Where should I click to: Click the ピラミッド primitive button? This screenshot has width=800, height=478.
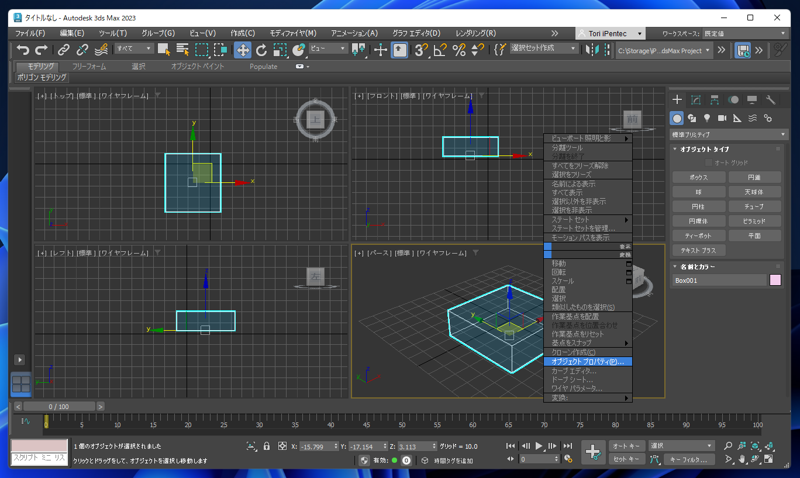[x=755, y=221]
